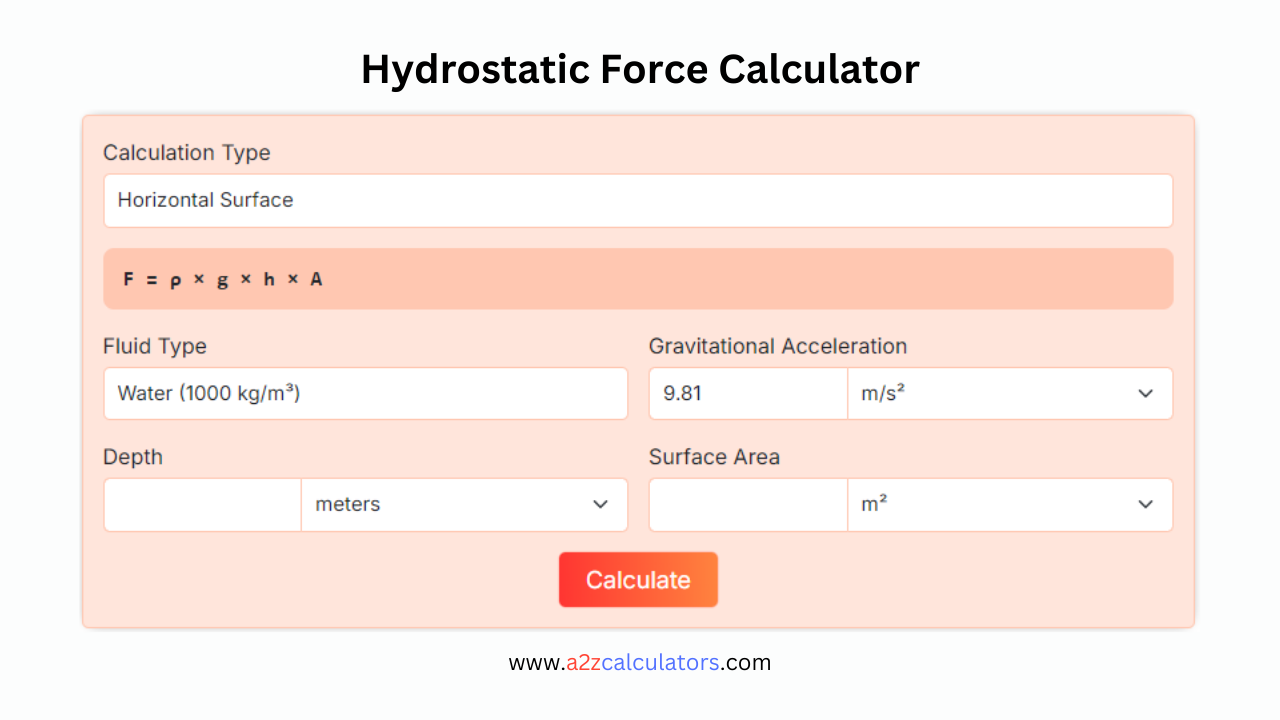Image resolution: width=1280 pixels, height=720 pixels.
Task: Click the Hydrostatic Force Calculator heading
Action: 640,69
